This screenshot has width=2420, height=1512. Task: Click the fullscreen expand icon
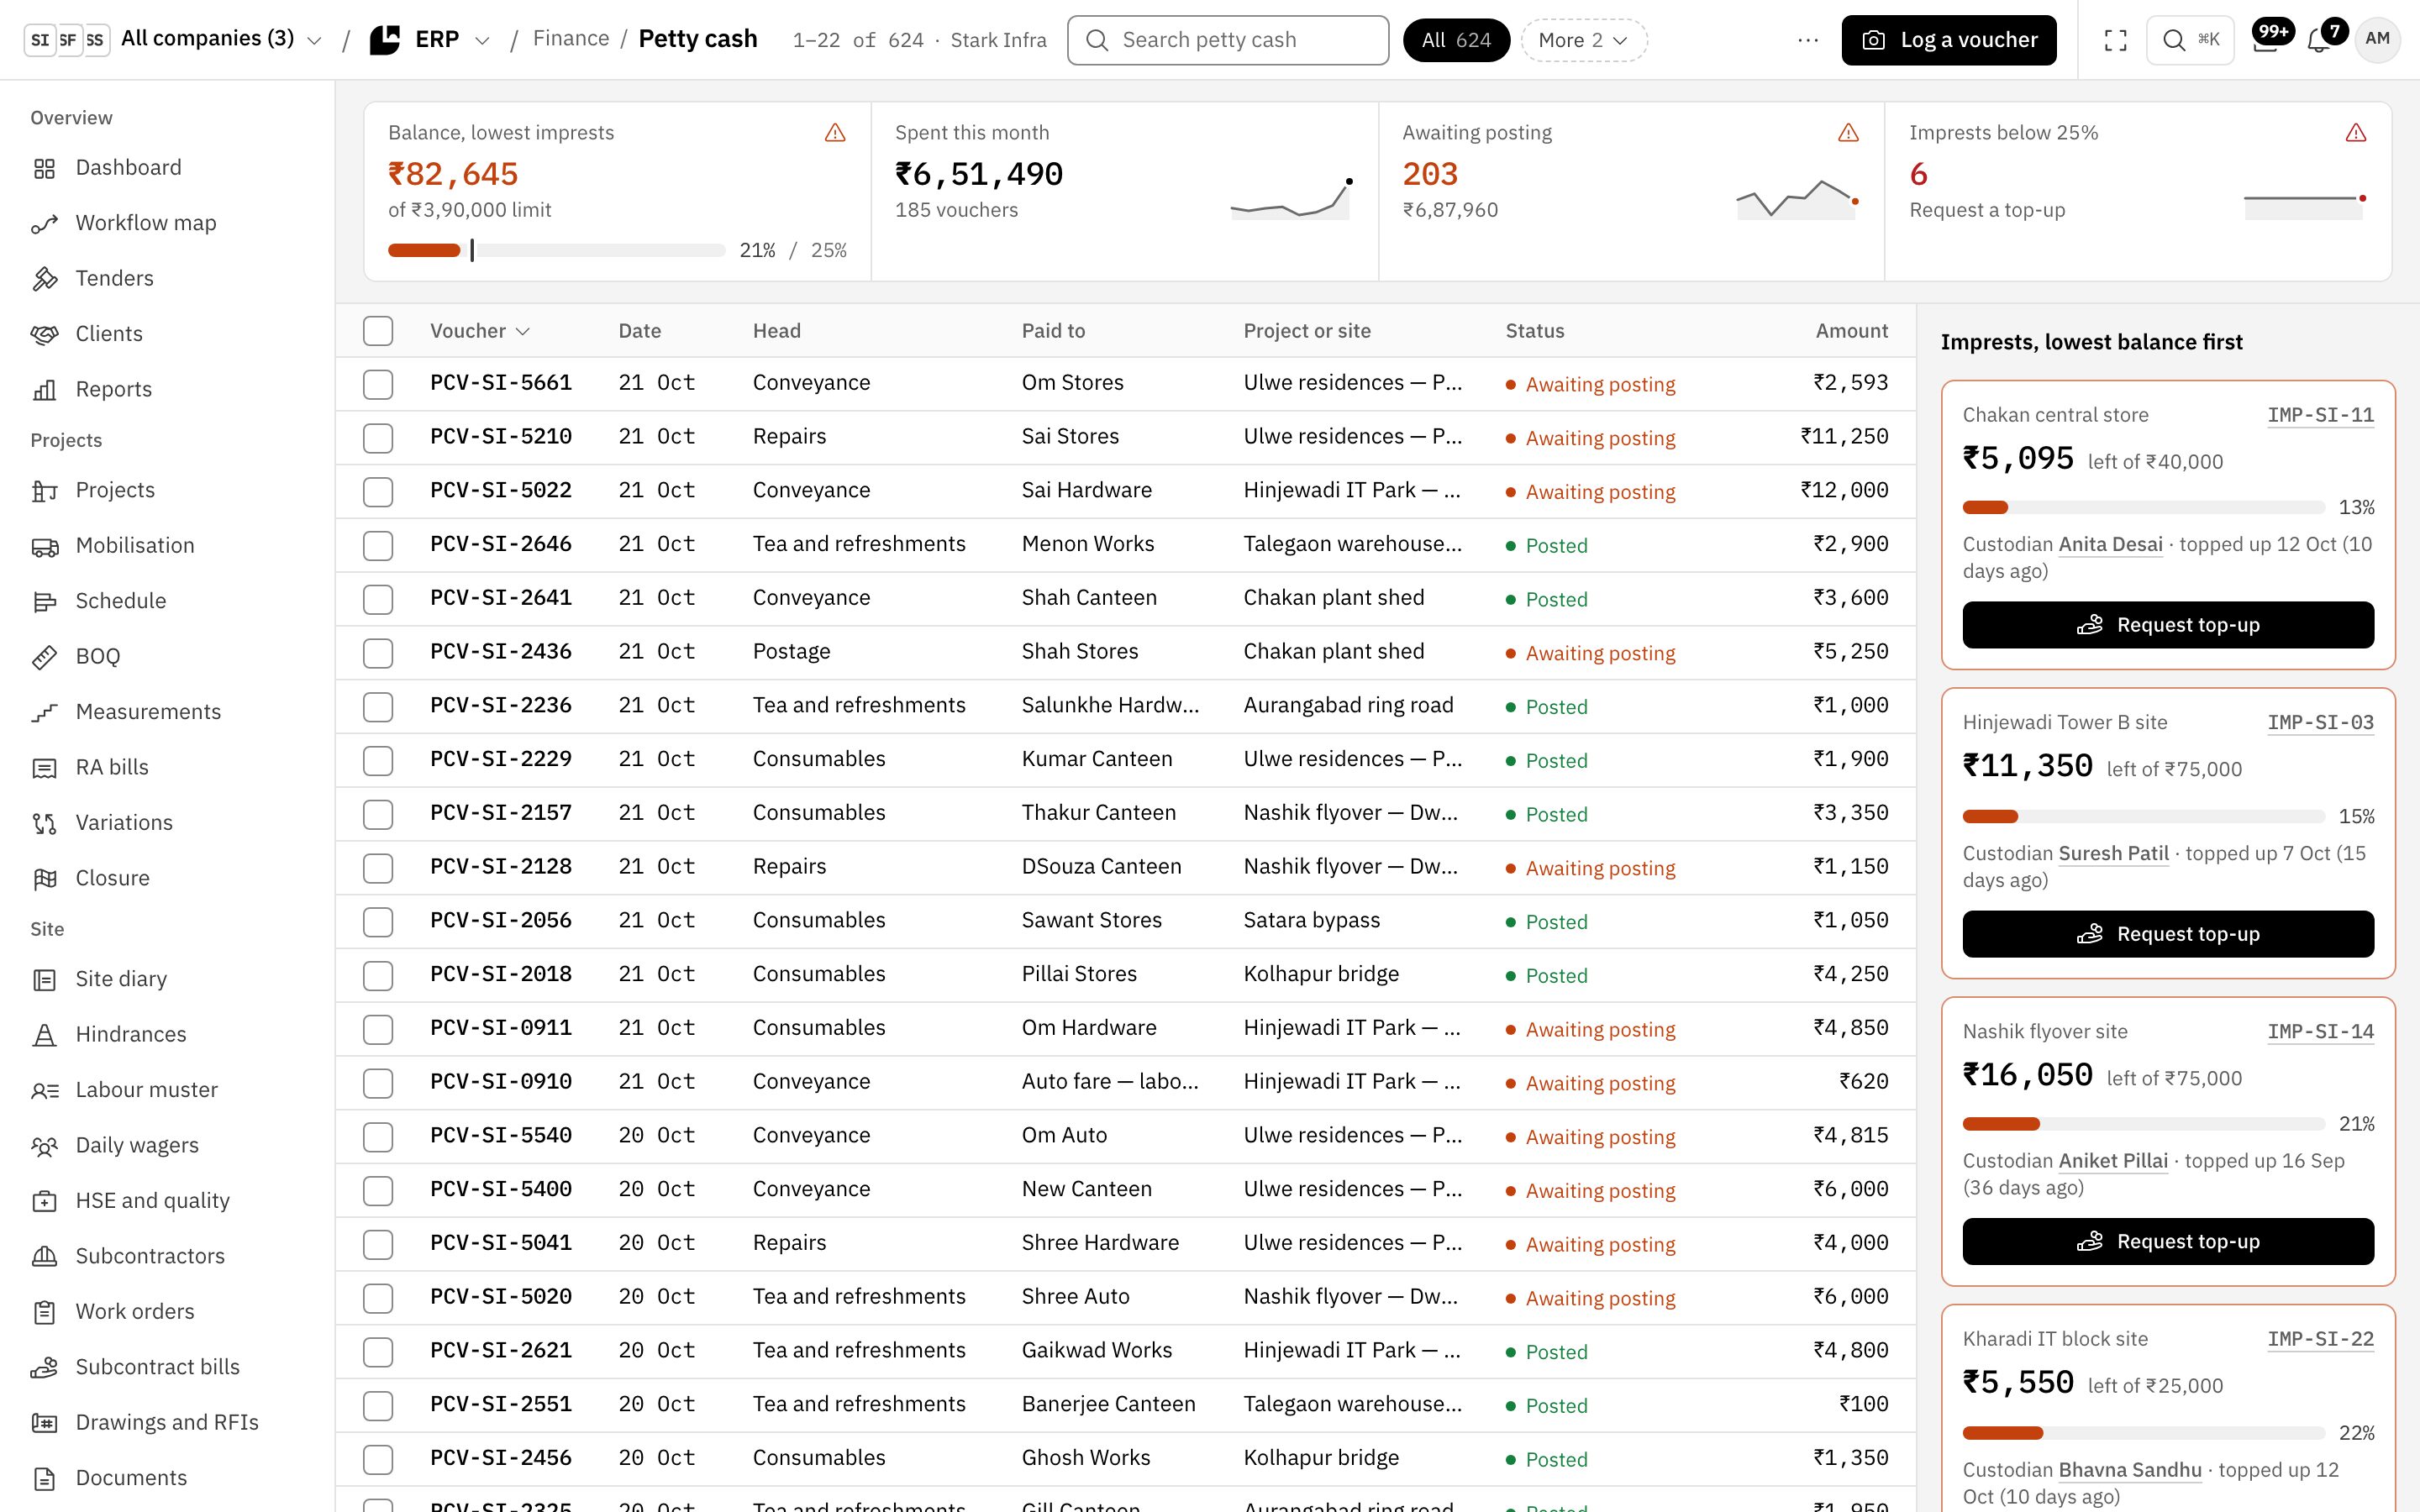pos(2115,40)
